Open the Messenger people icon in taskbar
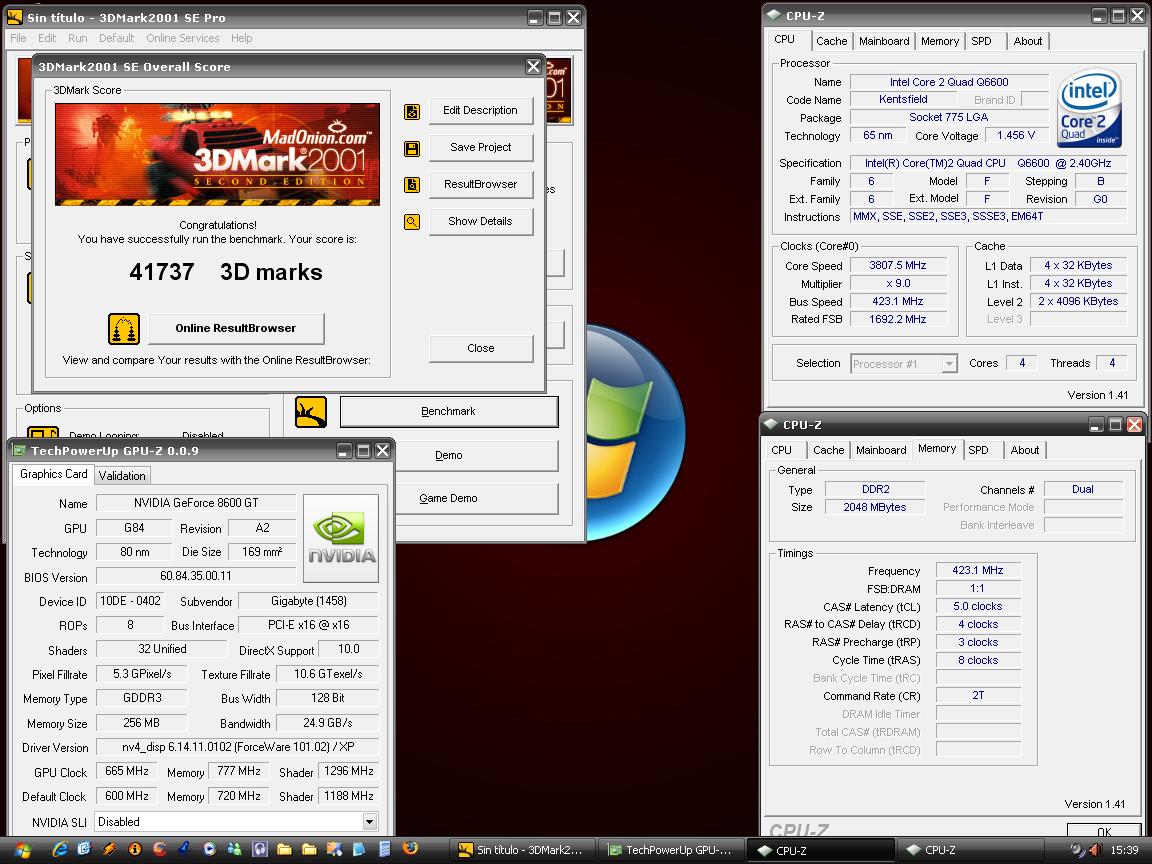This screenshot has height=864, width=1152. click(234, 849)
